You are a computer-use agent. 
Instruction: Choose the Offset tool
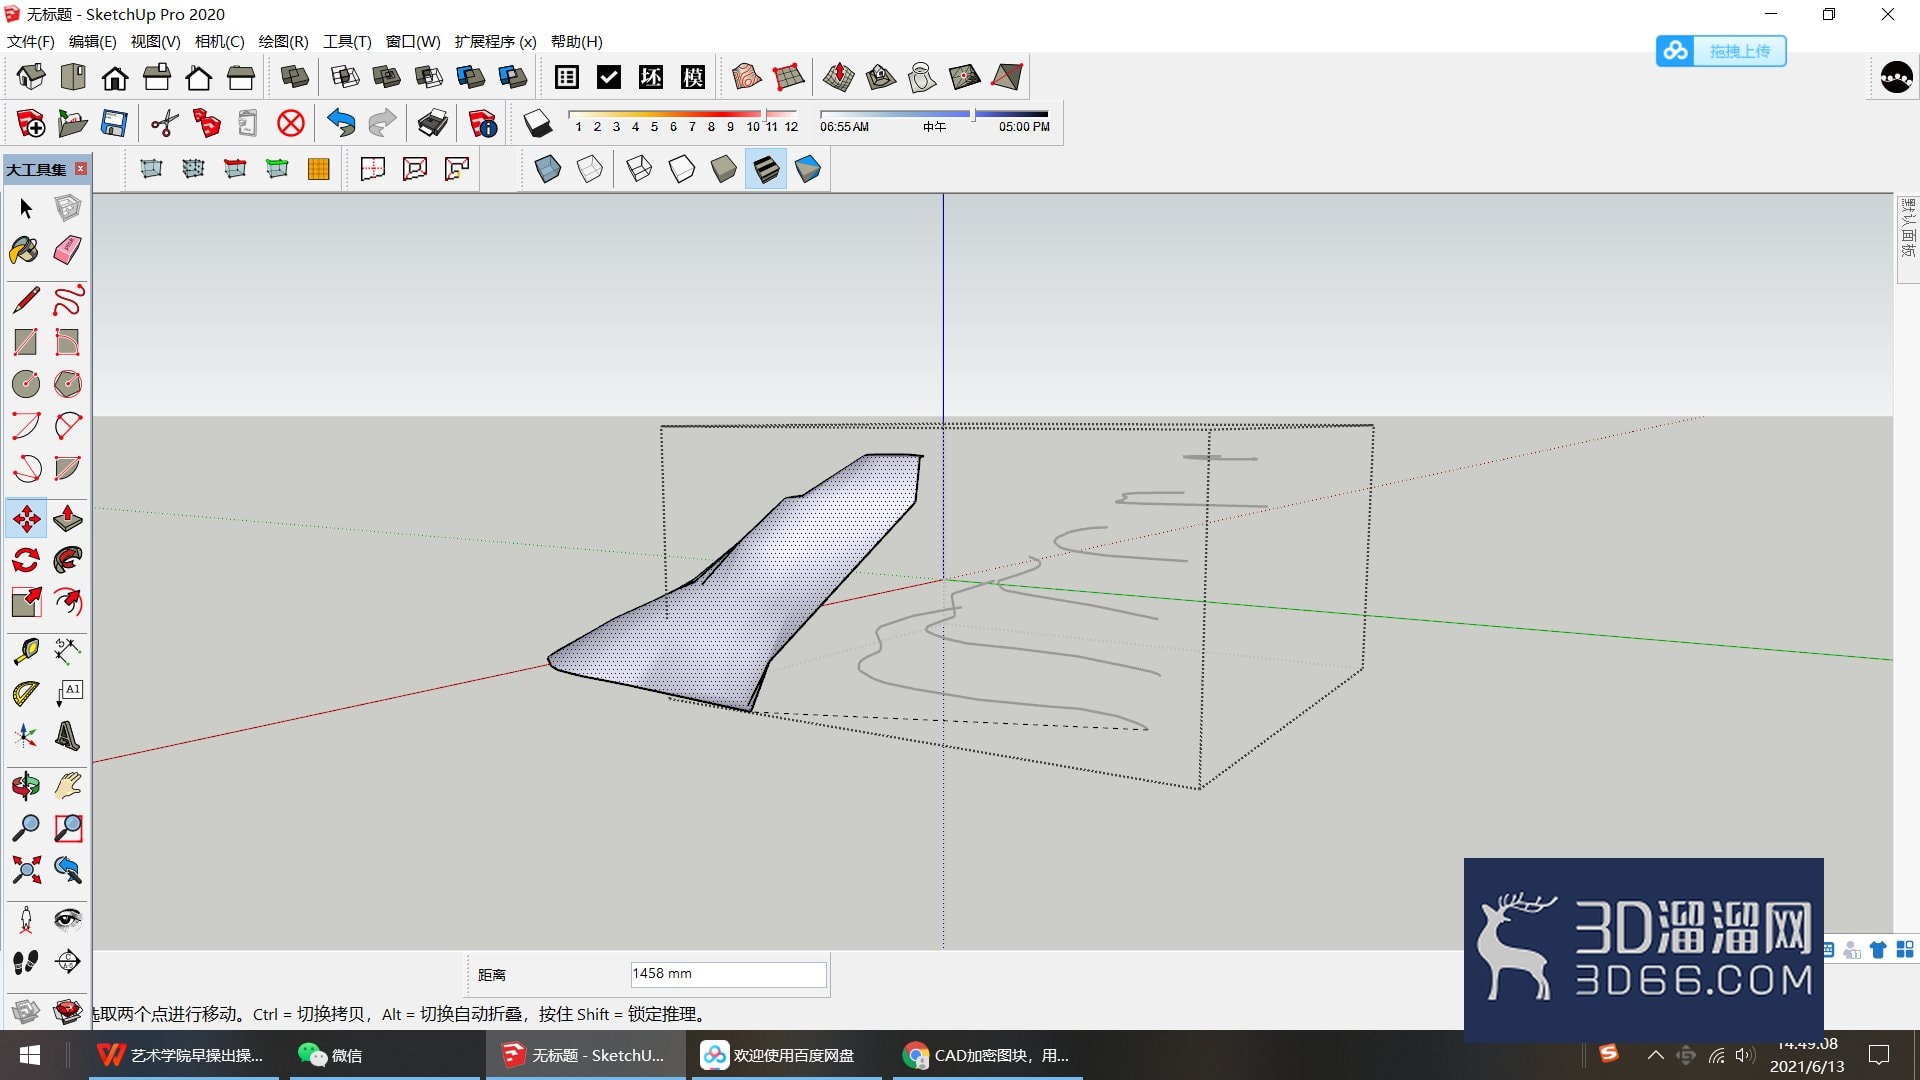[68, 602]
